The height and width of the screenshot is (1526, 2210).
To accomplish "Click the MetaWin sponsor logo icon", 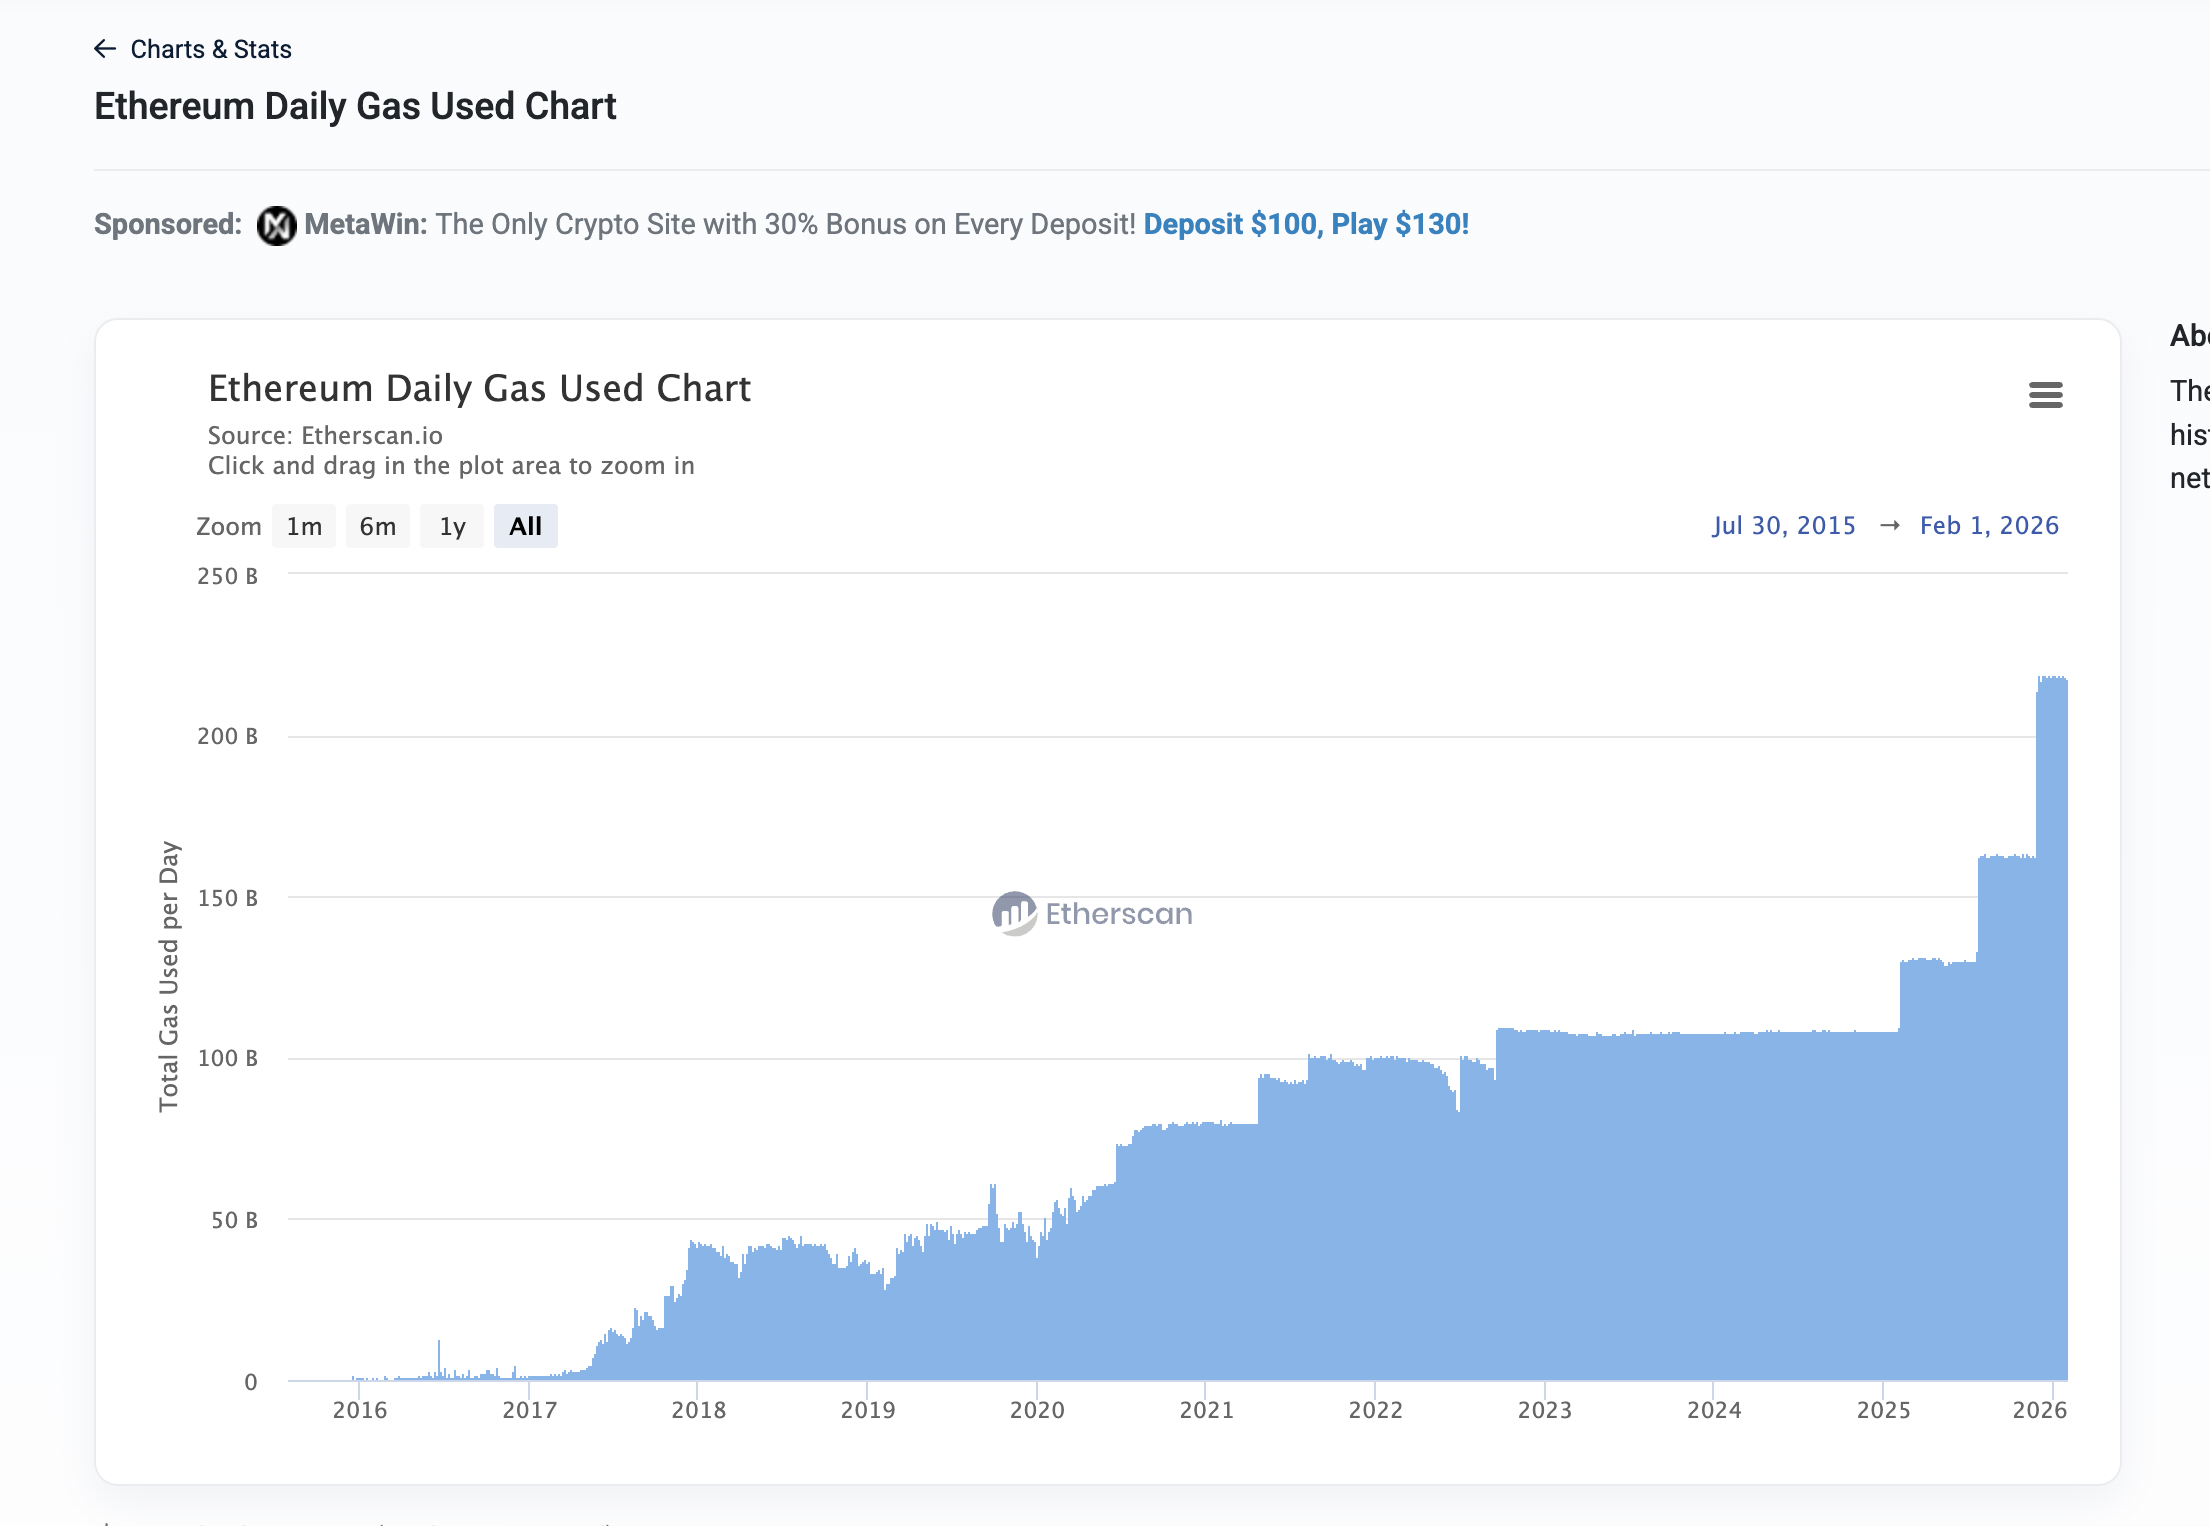I will coord(276,225).
